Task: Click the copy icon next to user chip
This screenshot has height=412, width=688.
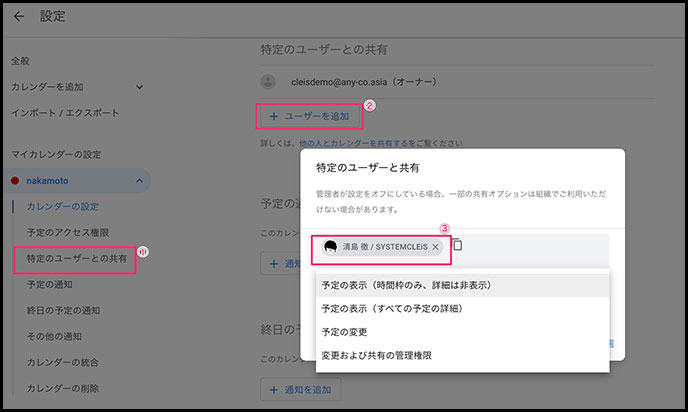Action: (x=457, y=244)
